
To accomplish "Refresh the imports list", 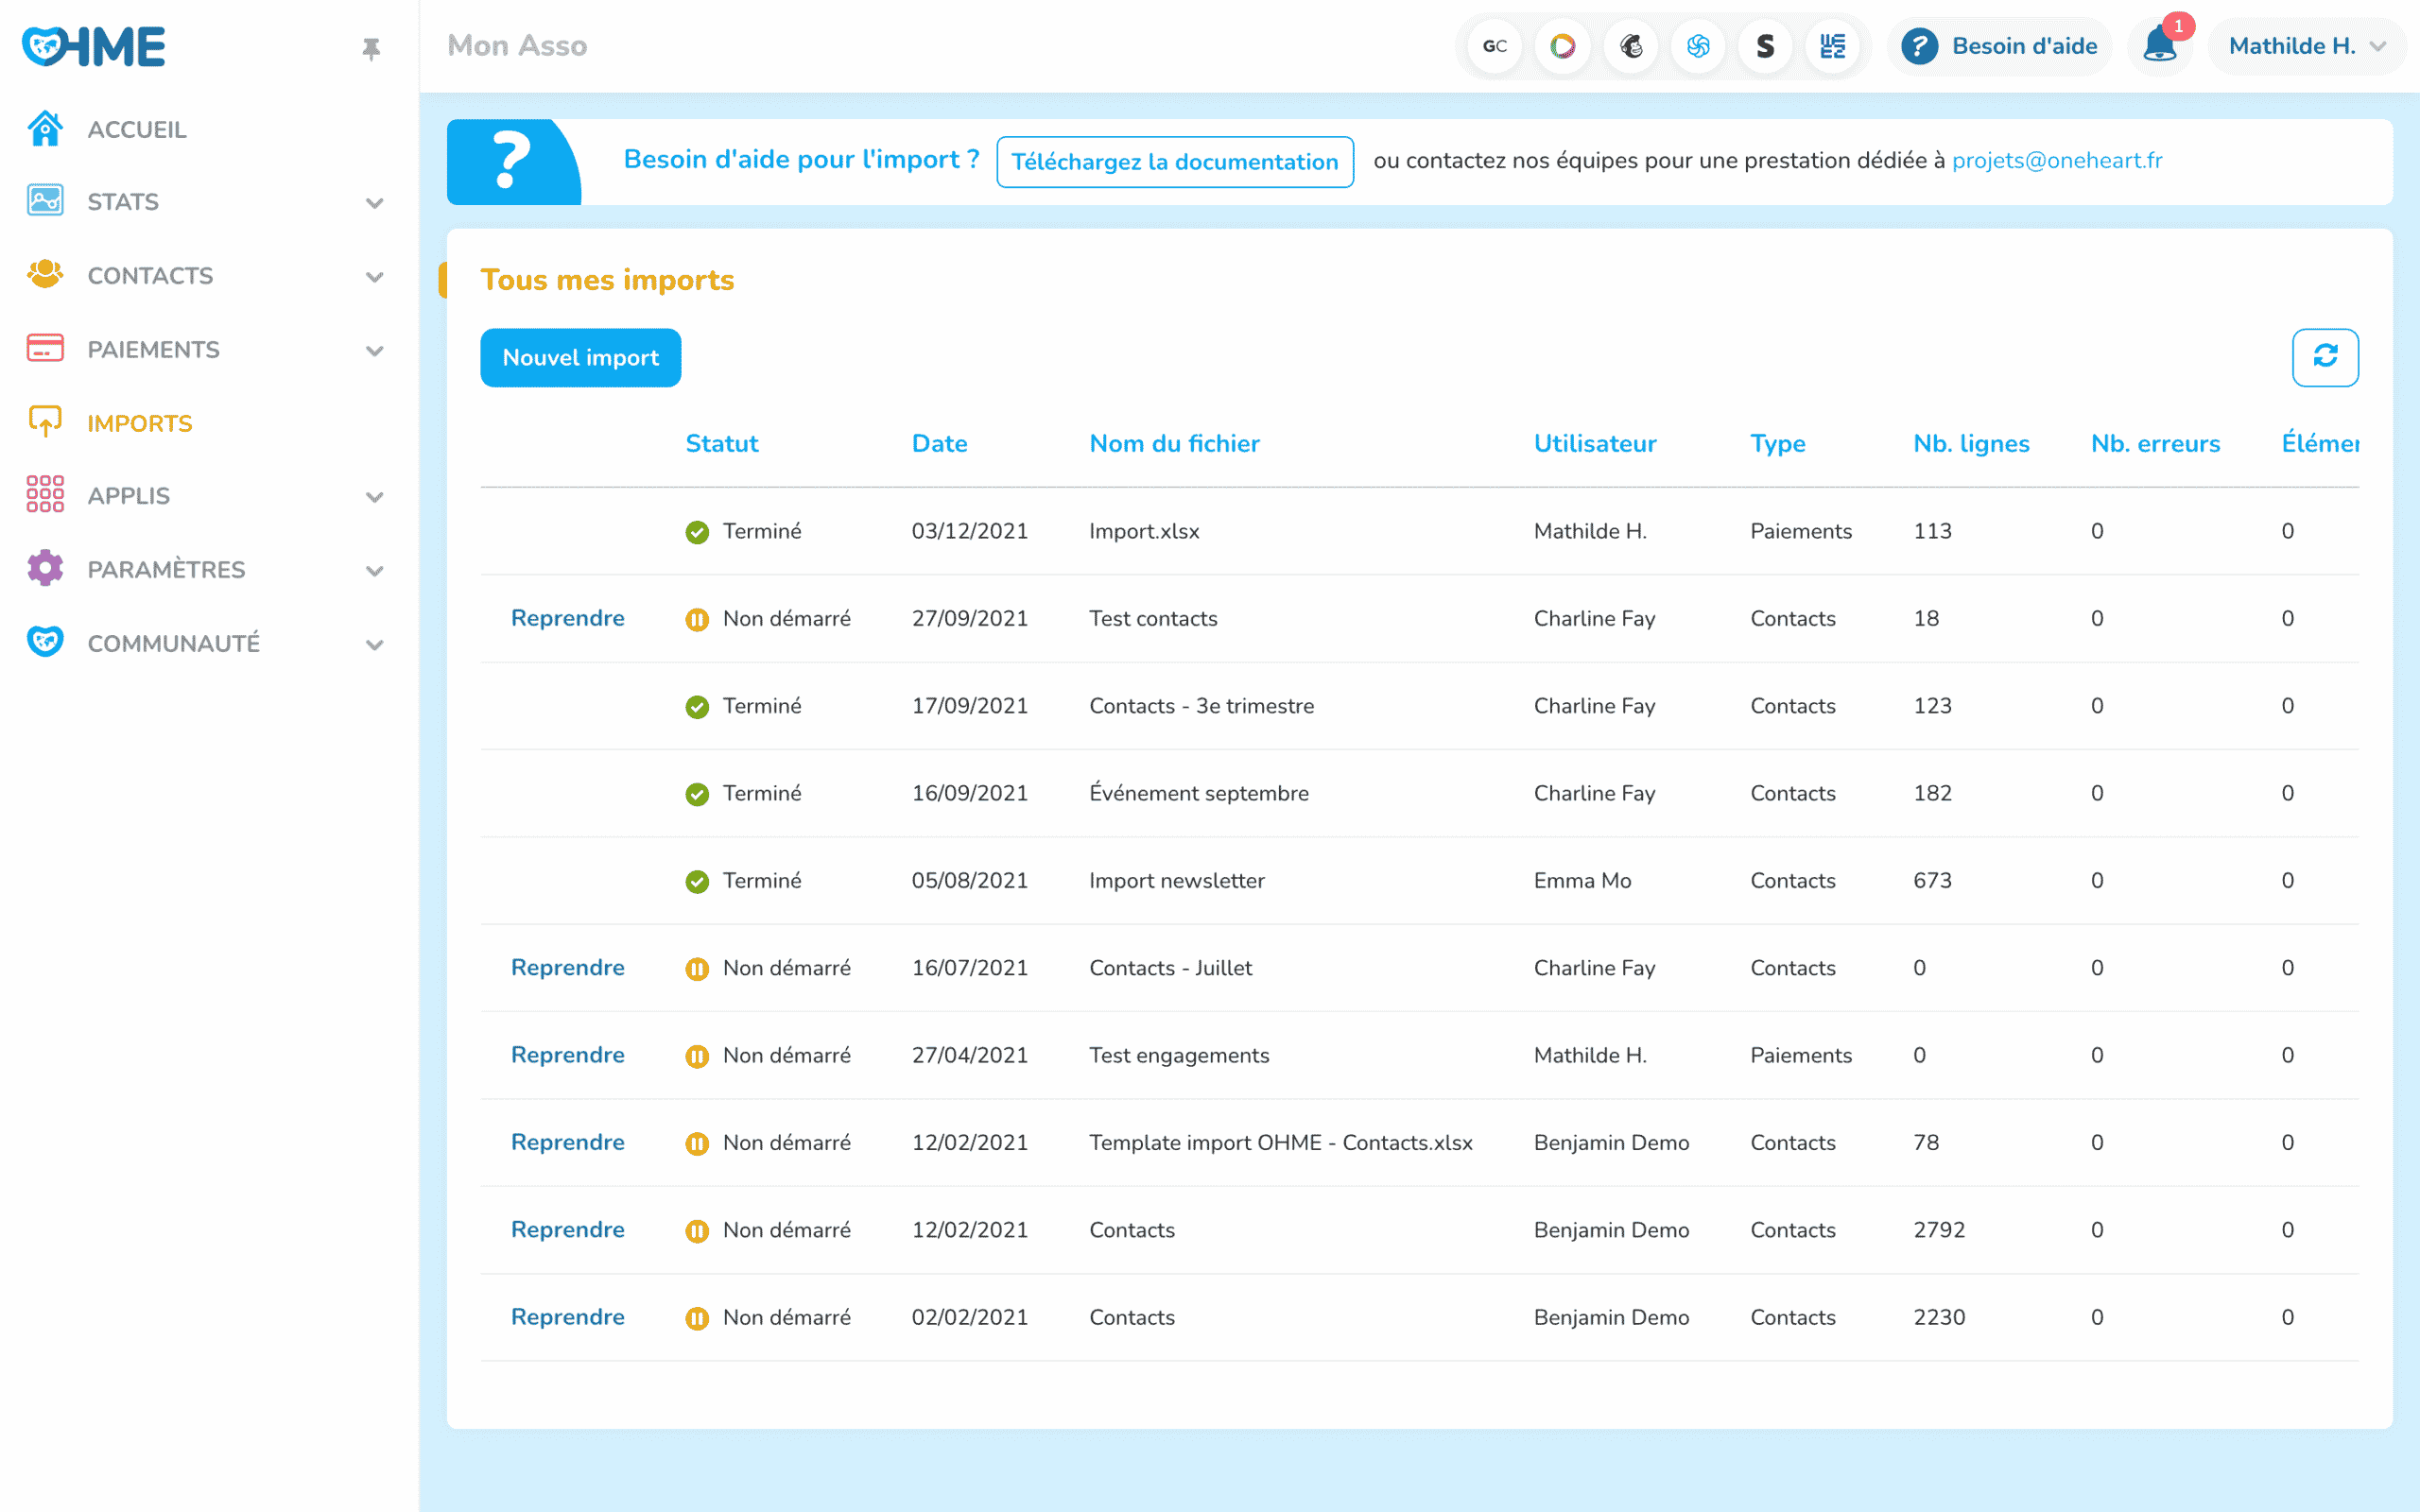I will 2325,357.
